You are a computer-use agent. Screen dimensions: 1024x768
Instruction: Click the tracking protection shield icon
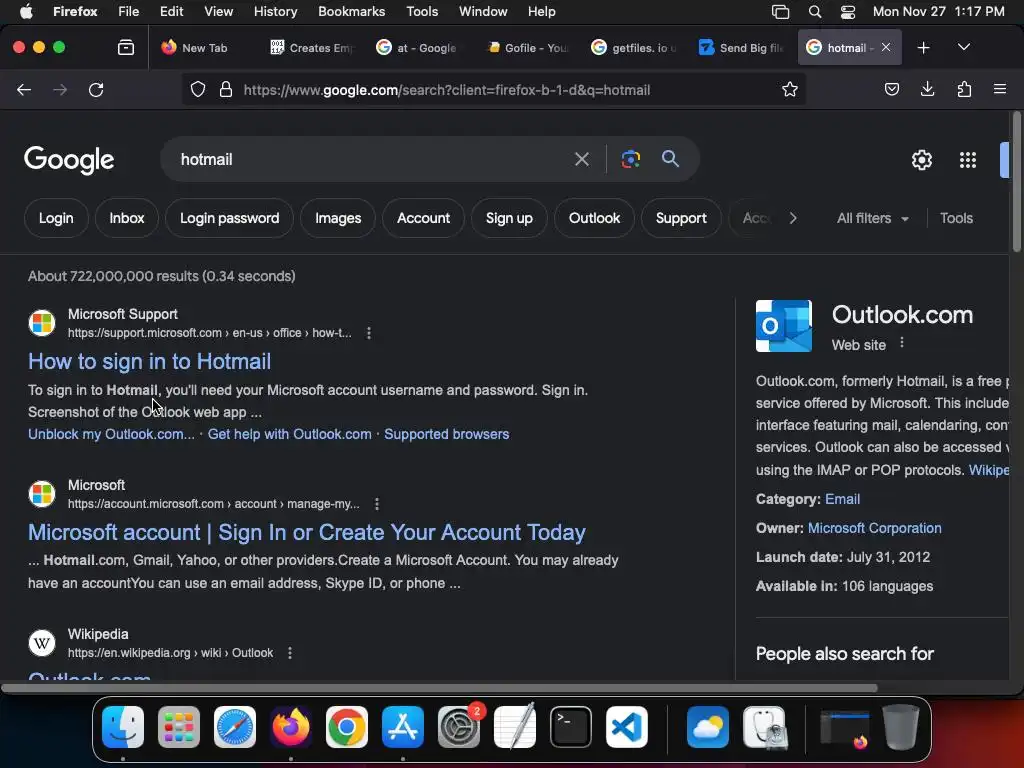(198, 89)
